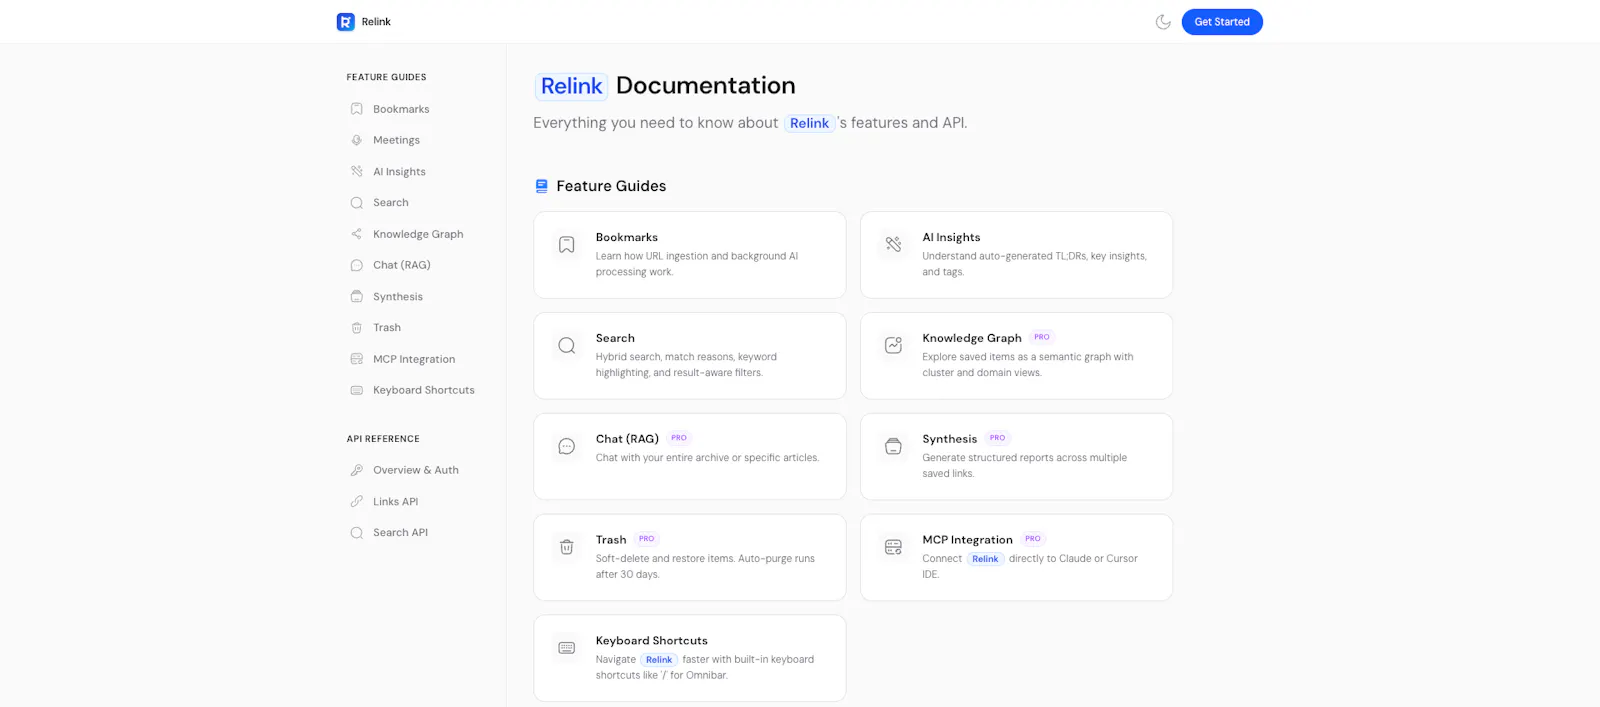Toggle dark mode with the moon icon
The height and width of the screenshot is (707, 1600).
1163,22
